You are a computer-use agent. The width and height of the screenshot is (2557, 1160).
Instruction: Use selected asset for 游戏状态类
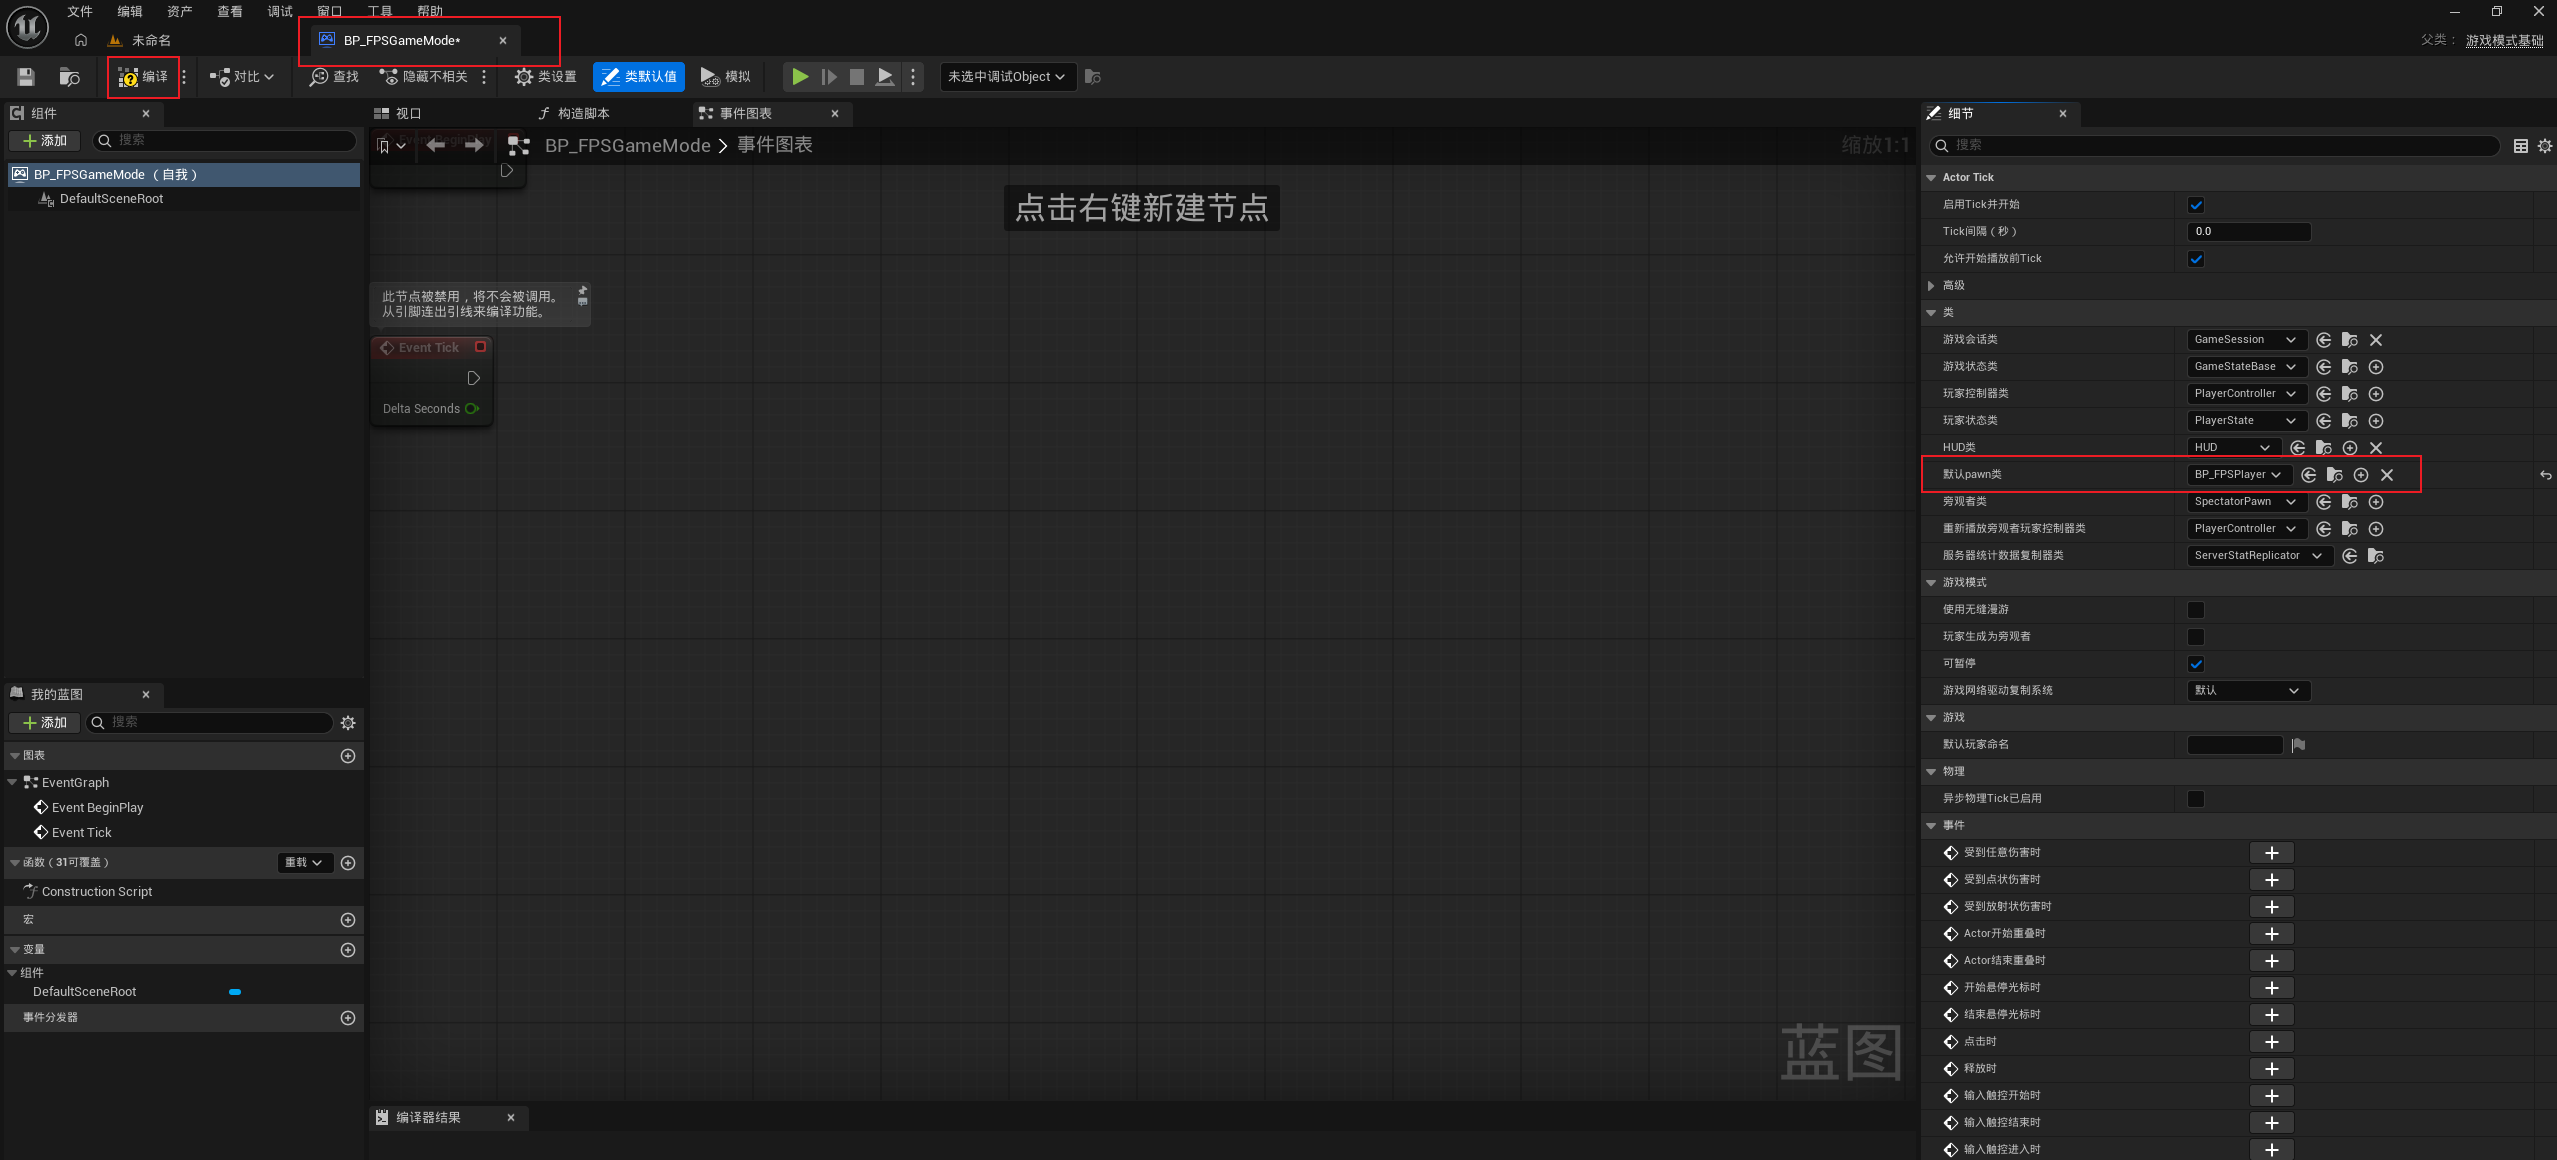point(2324,367)
